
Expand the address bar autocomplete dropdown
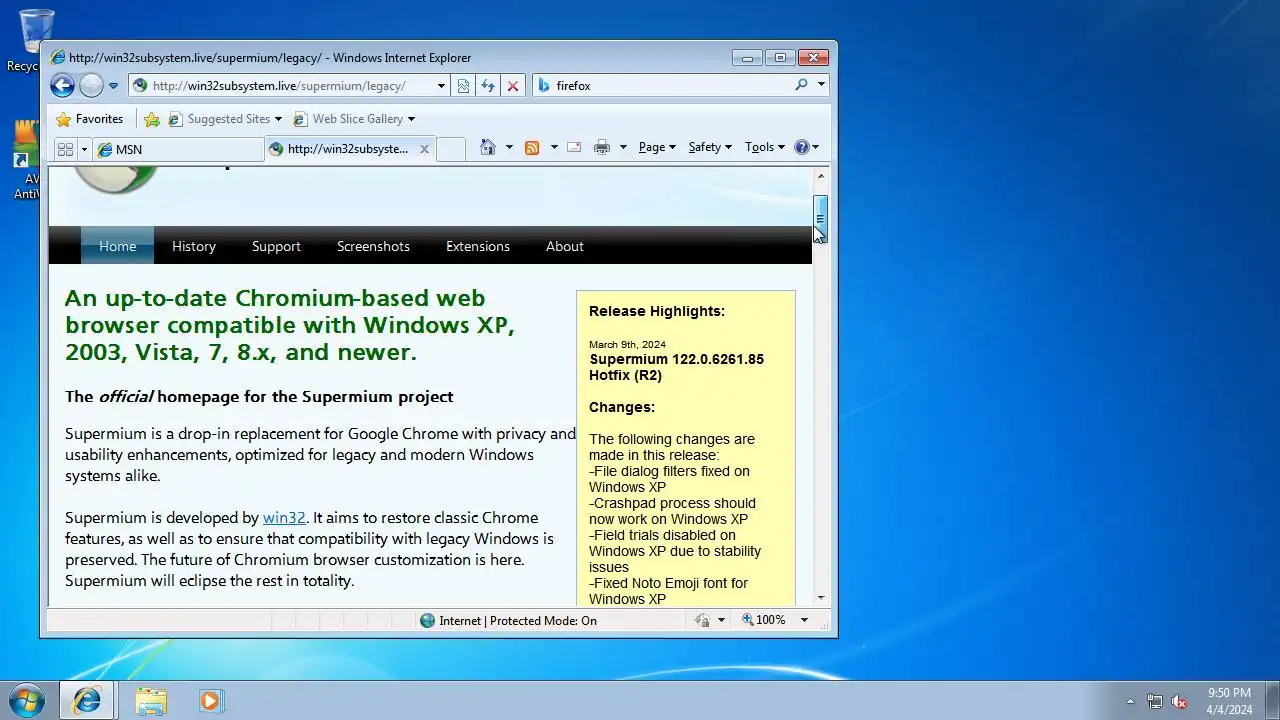[x=441, y=86]
